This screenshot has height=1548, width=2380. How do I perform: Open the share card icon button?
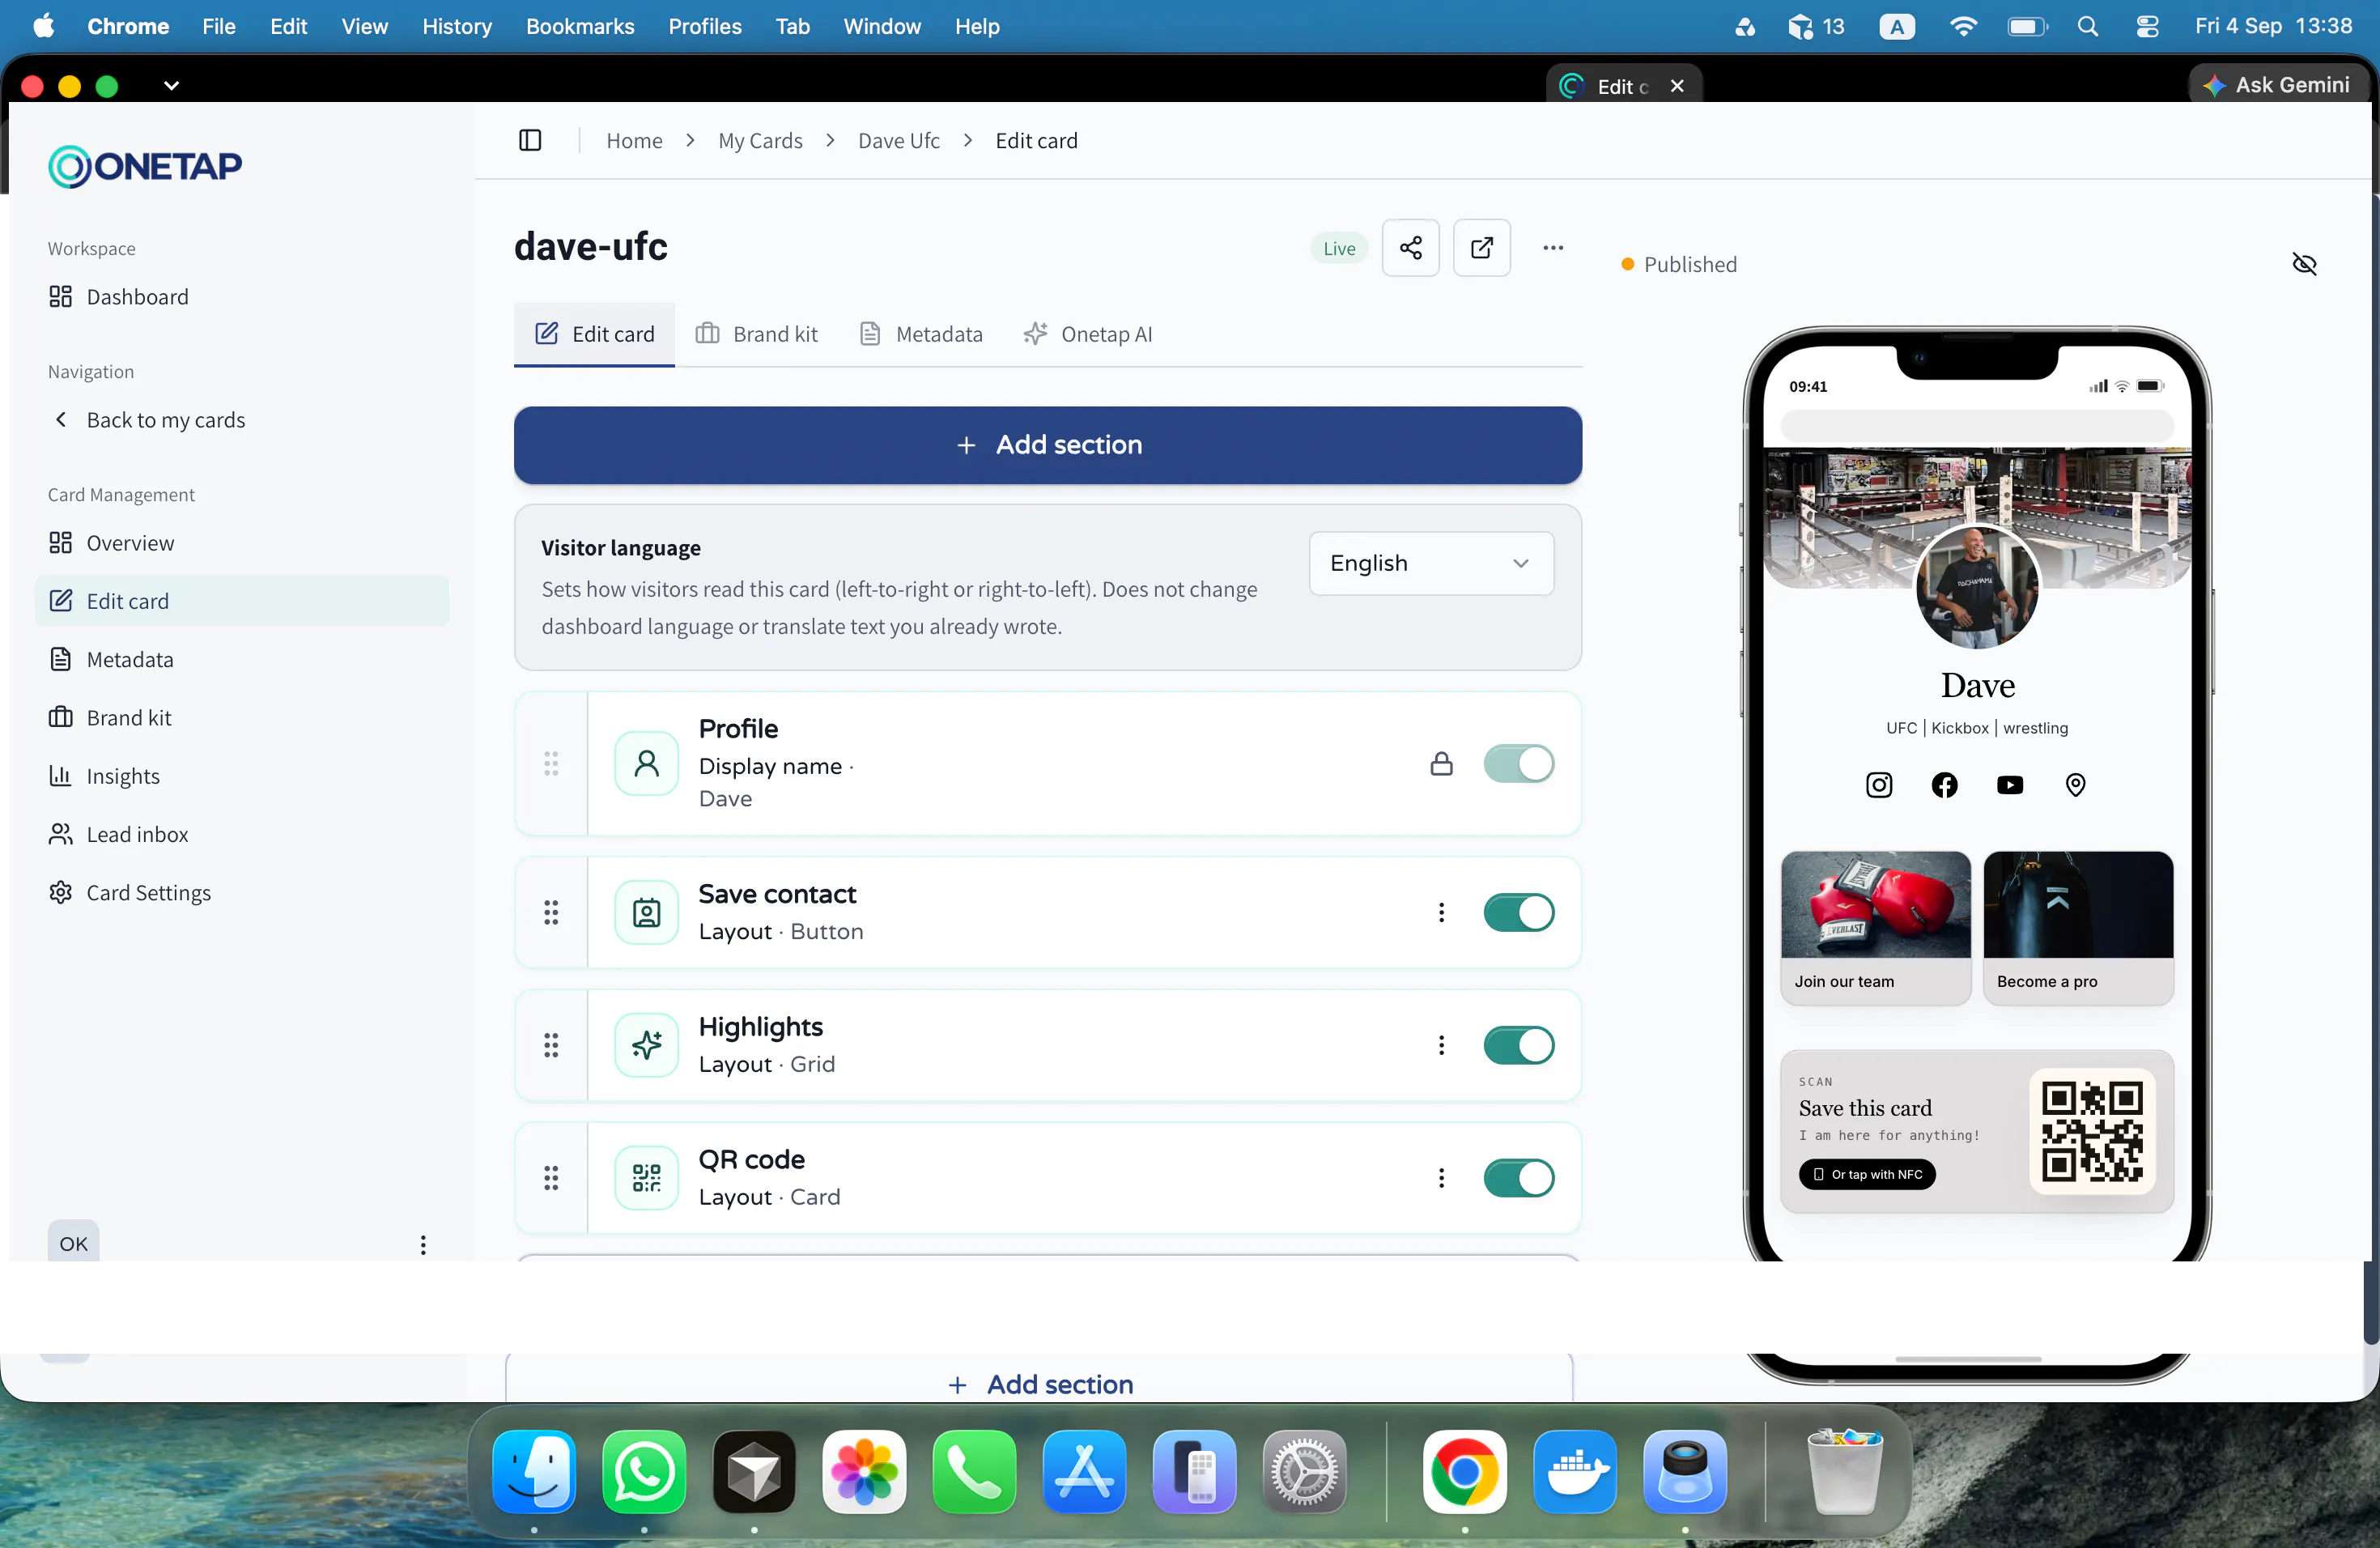point(1410,247)
